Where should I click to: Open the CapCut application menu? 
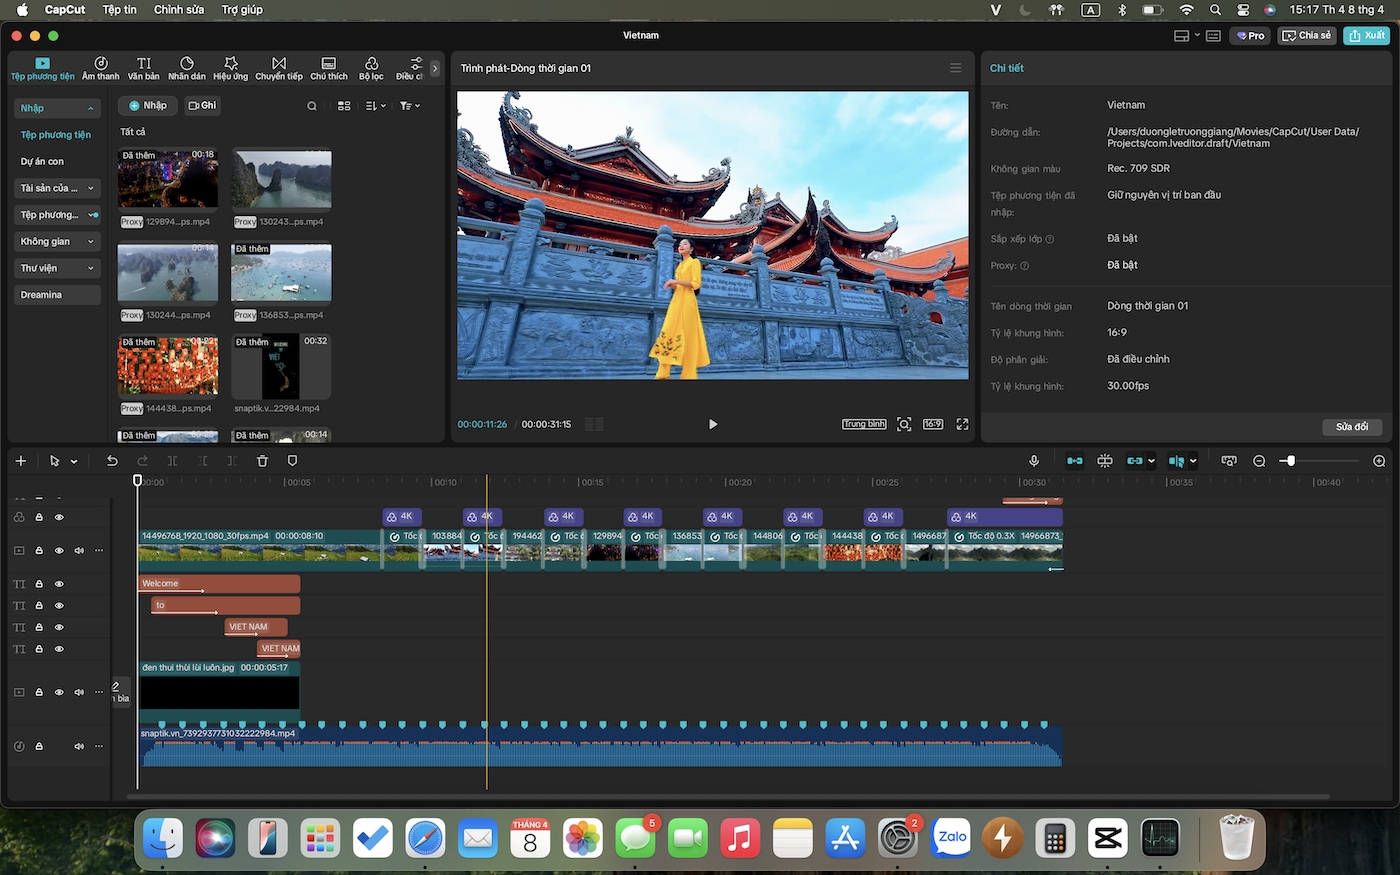65,10
